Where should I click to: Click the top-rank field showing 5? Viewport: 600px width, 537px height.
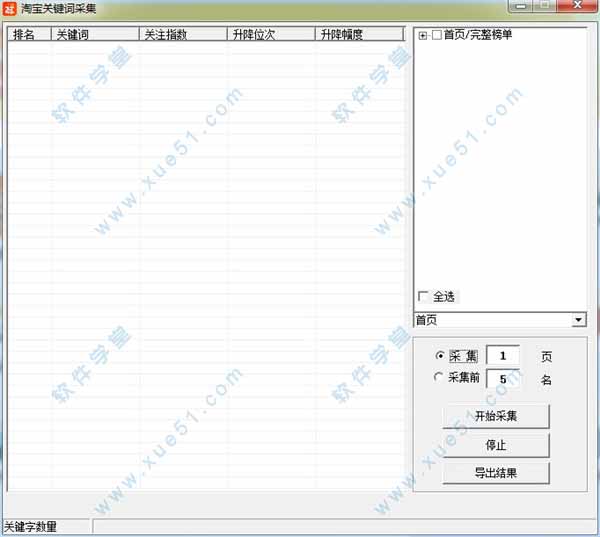point(503,379)
